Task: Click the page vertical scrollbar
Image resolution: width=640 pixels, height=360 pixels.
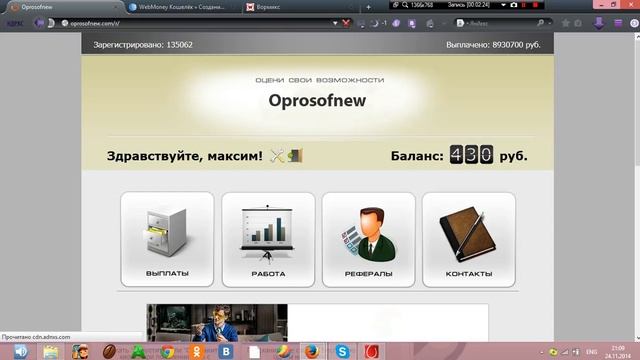Action: [x=637, y=187]
